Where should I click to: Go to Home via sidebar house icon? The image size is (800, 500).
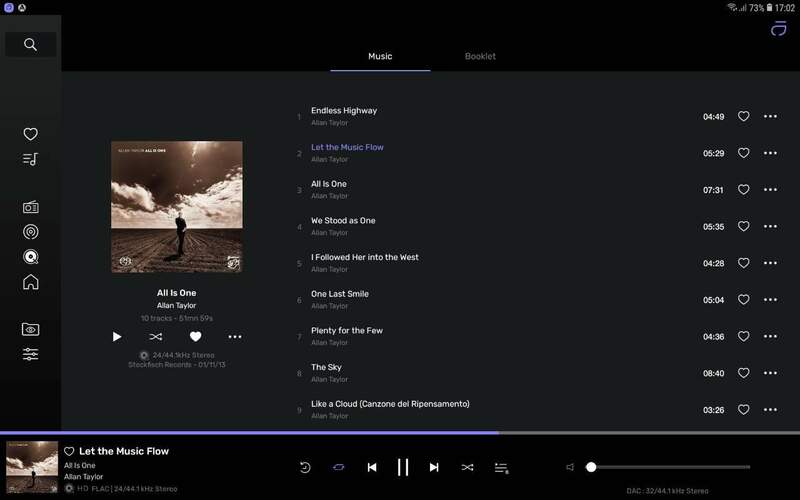tap(30, 282)
